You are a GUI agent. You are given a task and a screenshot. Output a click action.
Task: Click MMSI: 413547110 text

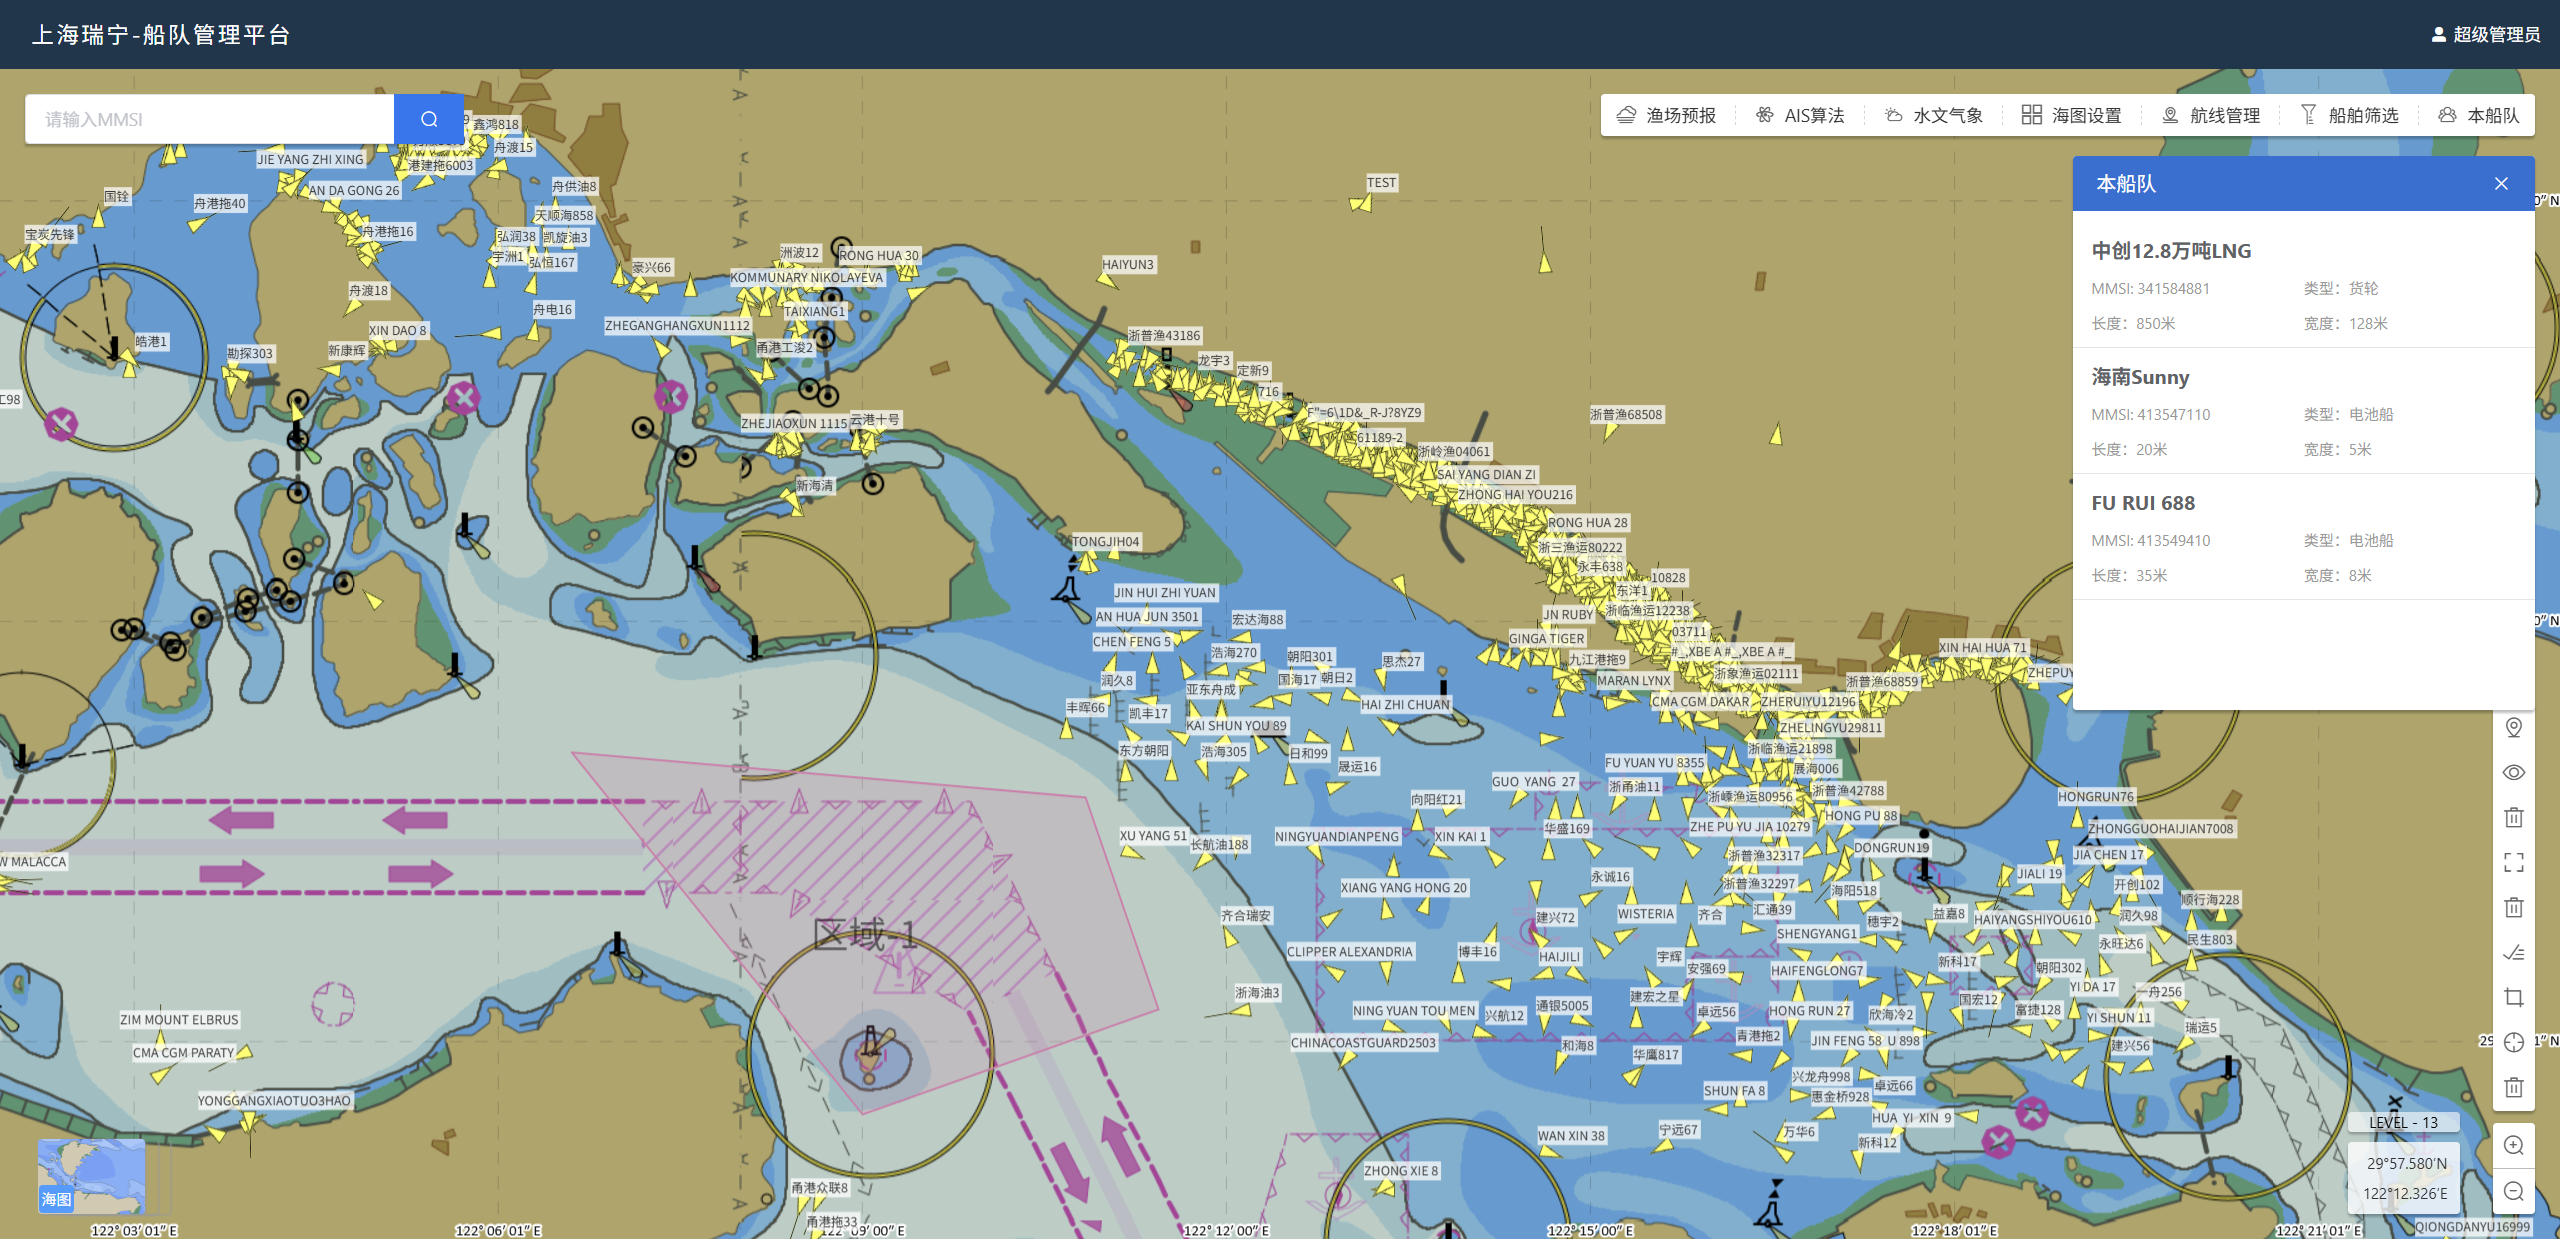(2151, 415)
